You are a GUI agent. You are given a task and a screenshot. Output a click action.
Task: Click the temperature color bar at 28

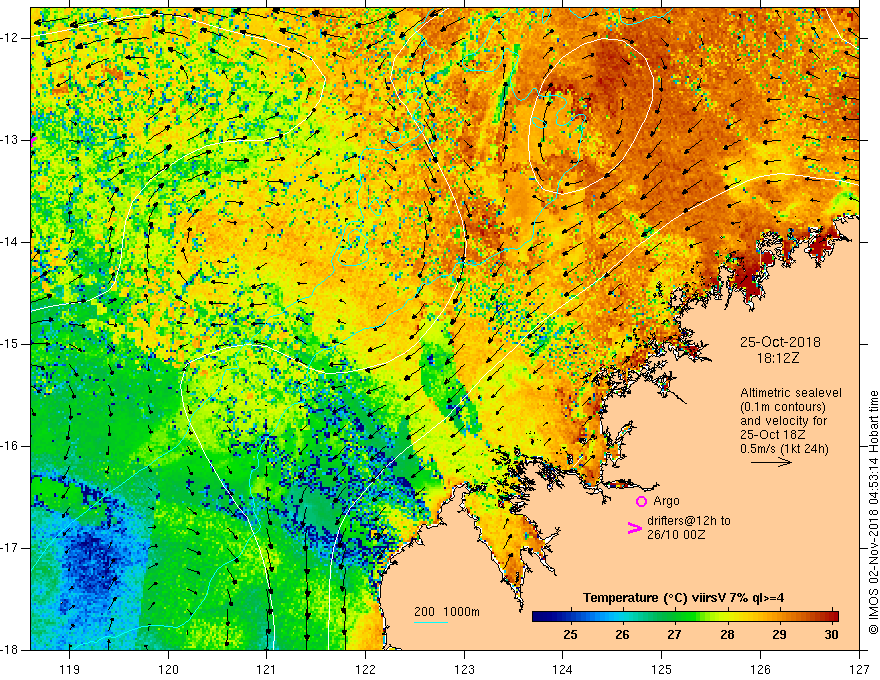(727, 617)
